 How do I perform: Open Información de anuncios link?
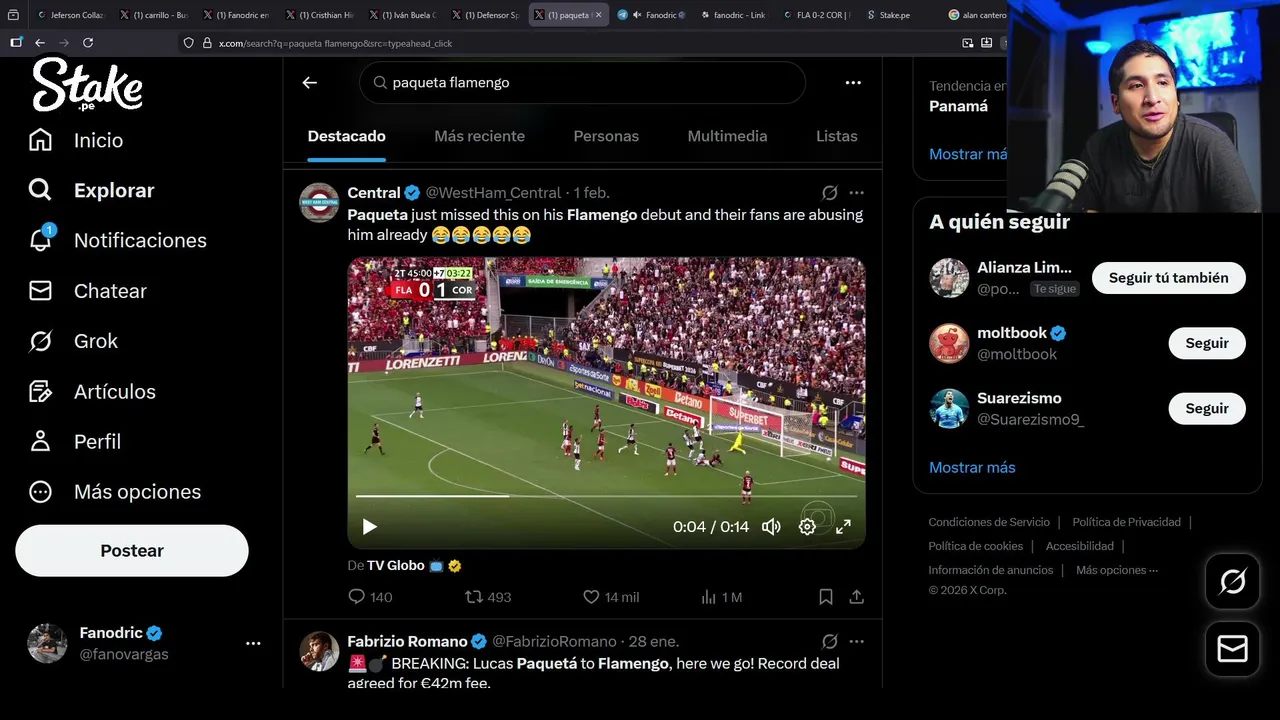pos(990,570)
